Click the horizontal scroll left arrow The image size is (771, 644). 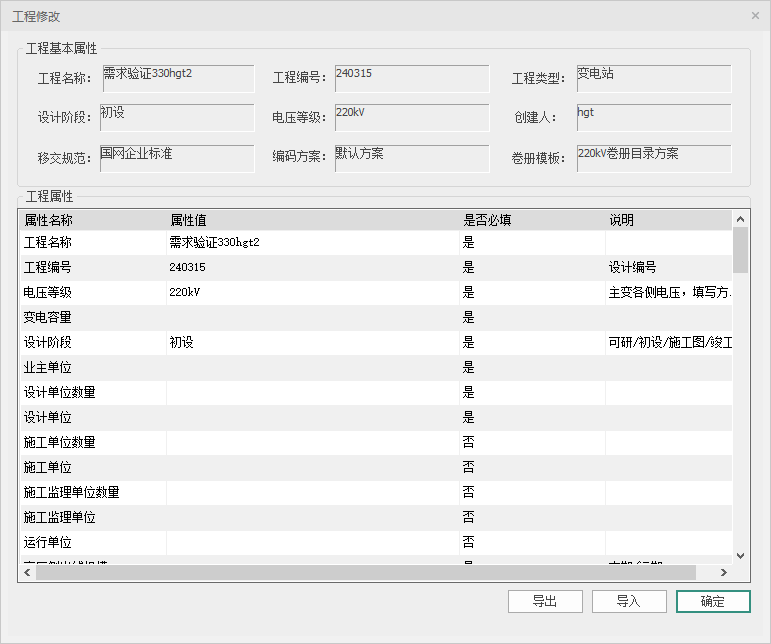click(27, 572)
